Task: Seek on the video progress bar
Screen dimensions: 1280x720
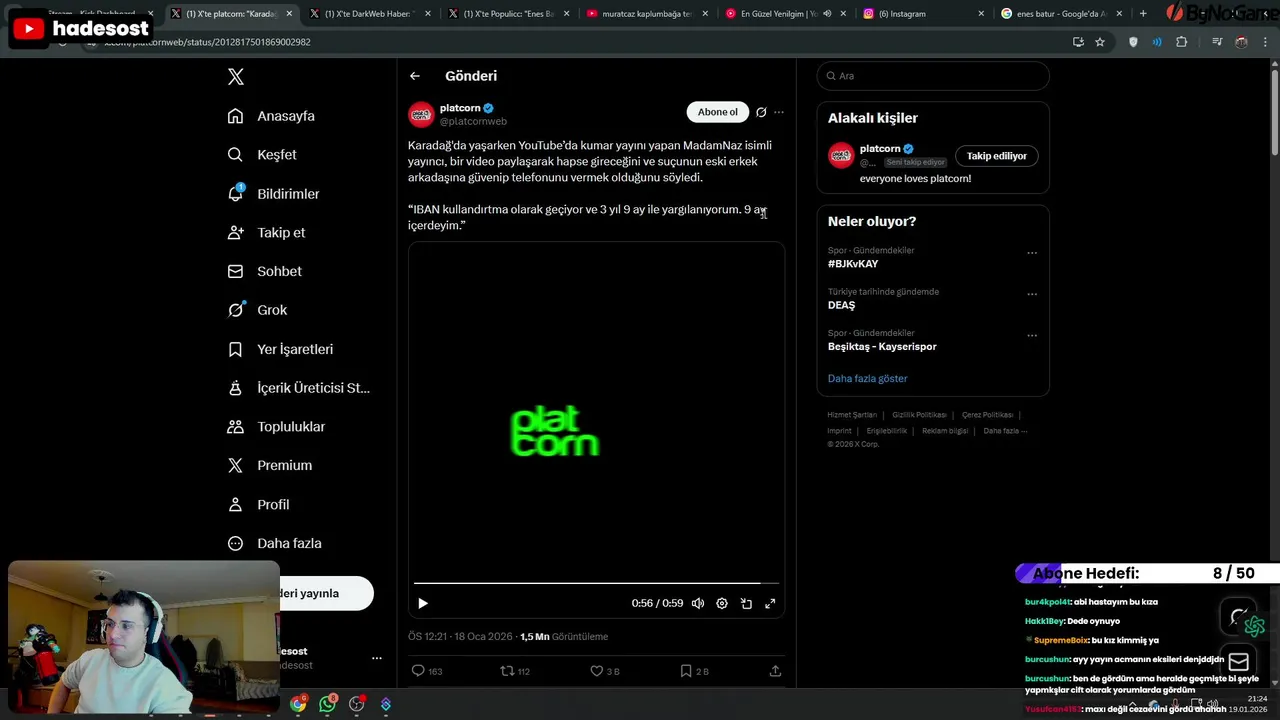Action: (596, 583)
